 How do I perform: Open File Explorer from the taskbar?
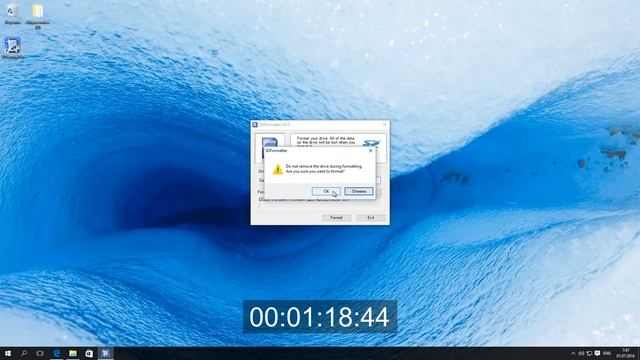coord(73,353)
